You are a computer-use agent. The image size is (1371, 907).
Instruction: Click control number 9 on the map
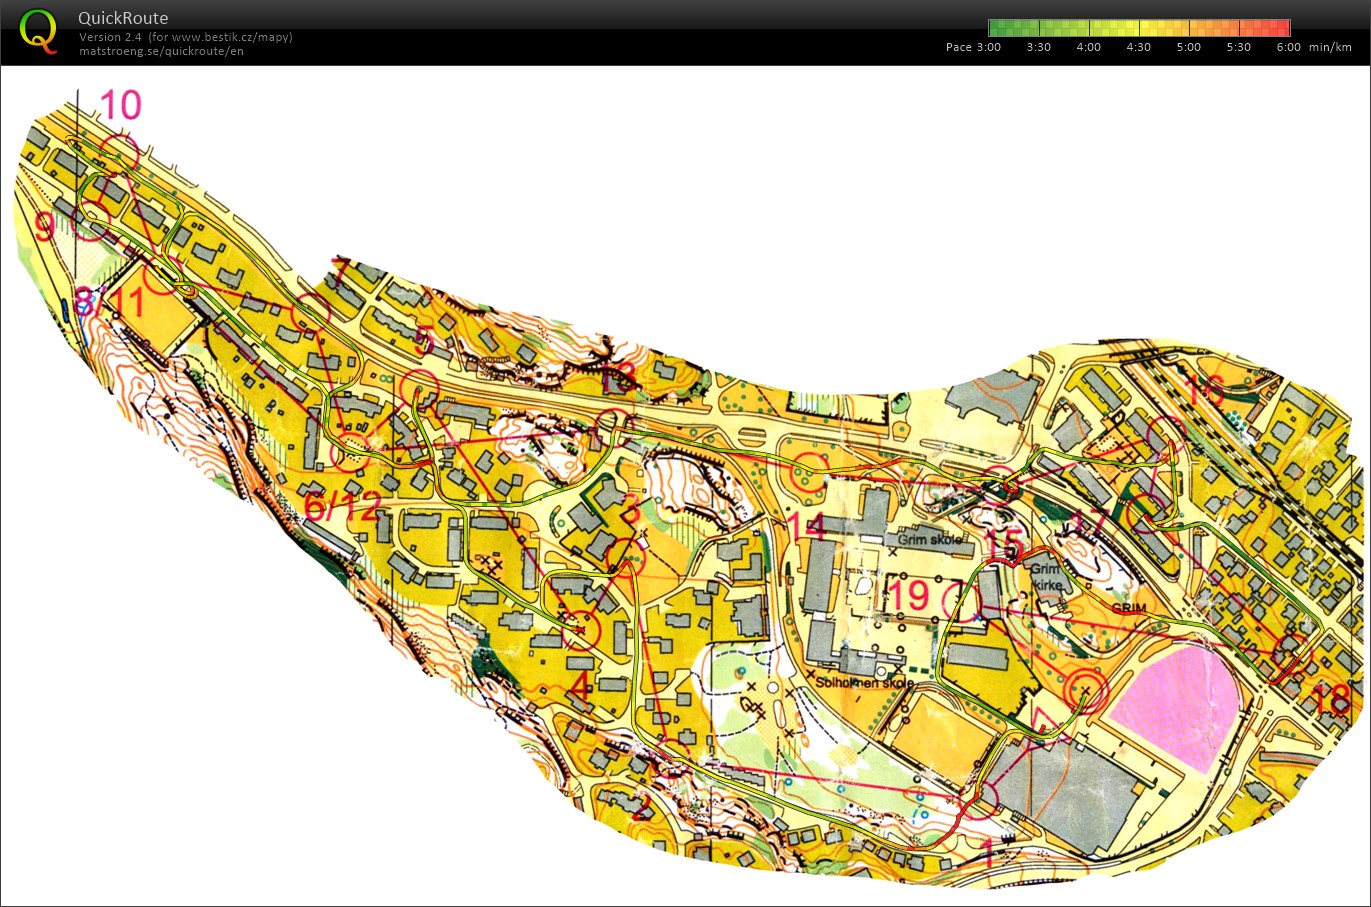coord(45,227)
